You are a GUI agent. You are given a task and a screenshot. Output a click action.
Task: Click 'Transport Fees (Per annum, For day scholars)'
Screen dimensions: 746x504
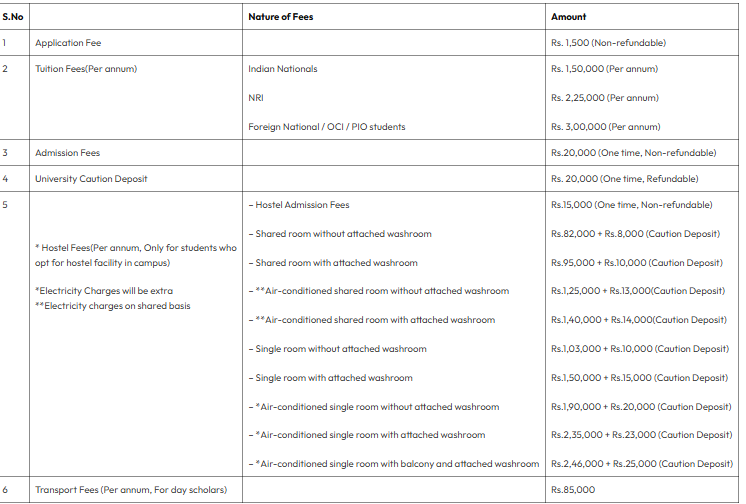131,490
